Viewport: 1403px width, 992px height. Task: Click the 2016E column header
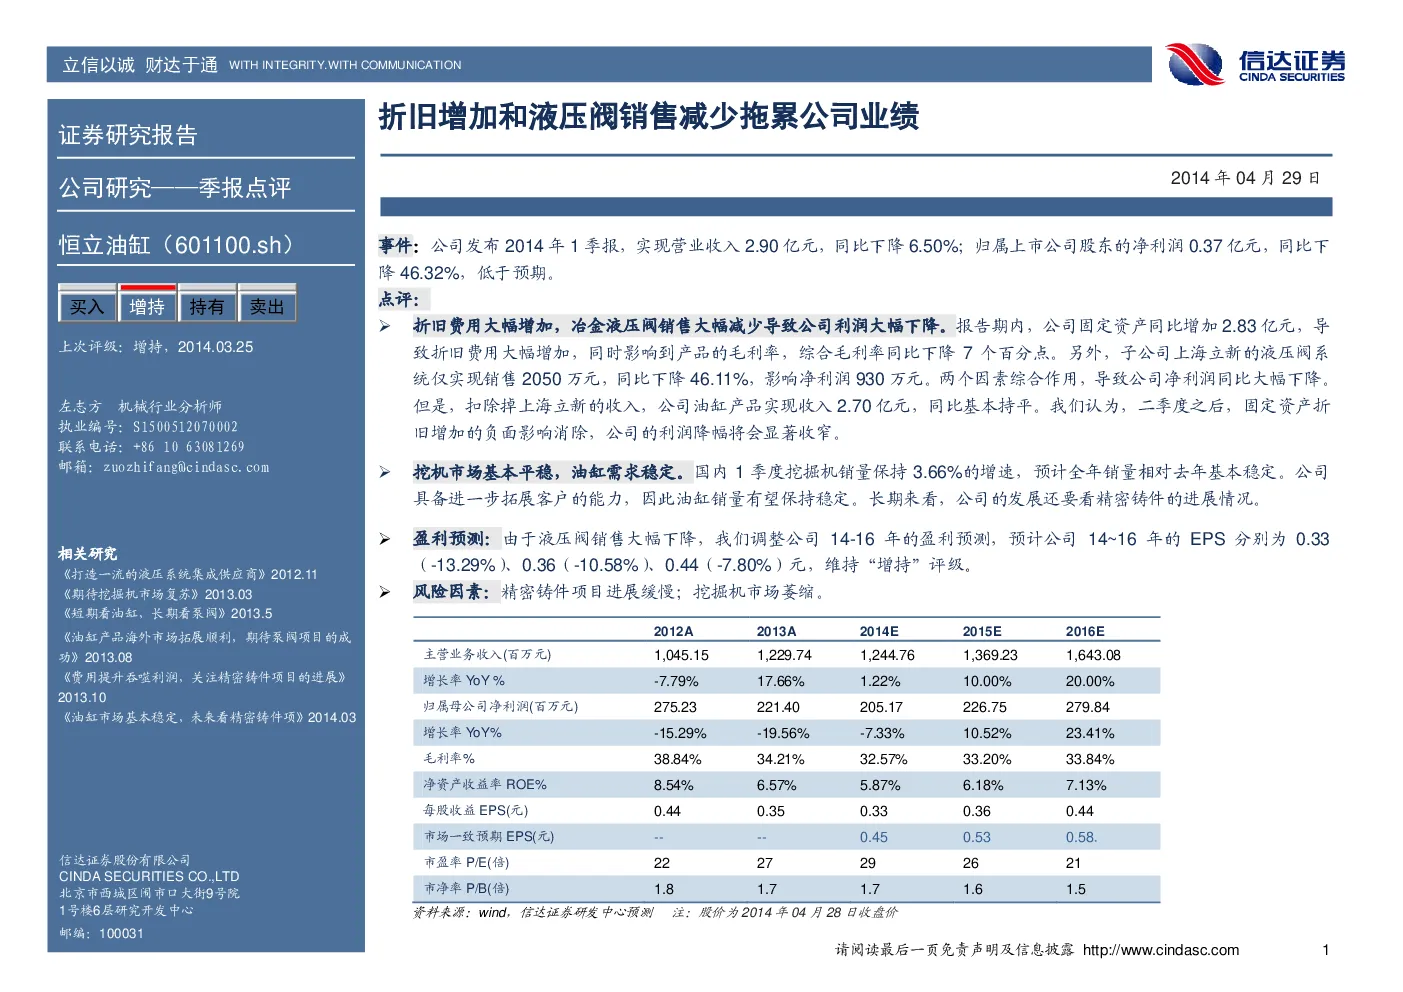tap(1085, 631)
